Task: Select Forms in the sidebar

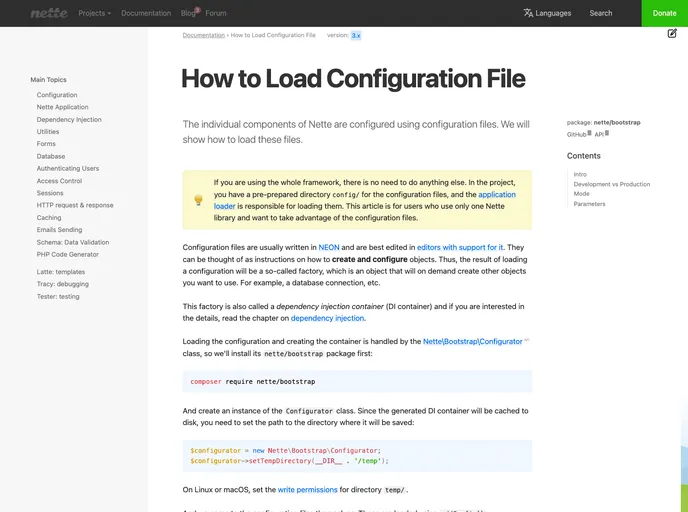Action: point(46,144)
